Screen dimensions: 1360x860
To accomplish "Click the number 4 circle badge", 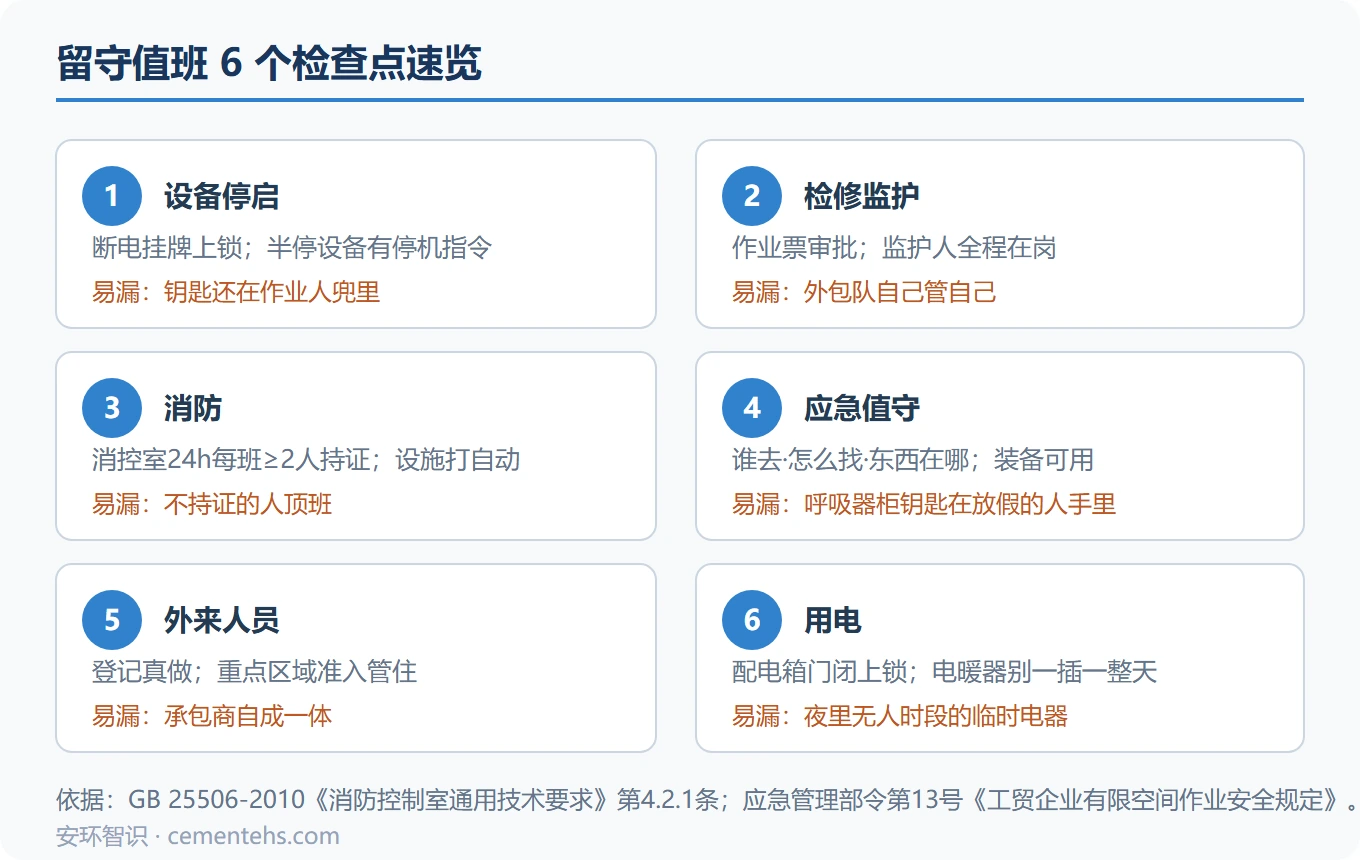I will coord(752,408).
